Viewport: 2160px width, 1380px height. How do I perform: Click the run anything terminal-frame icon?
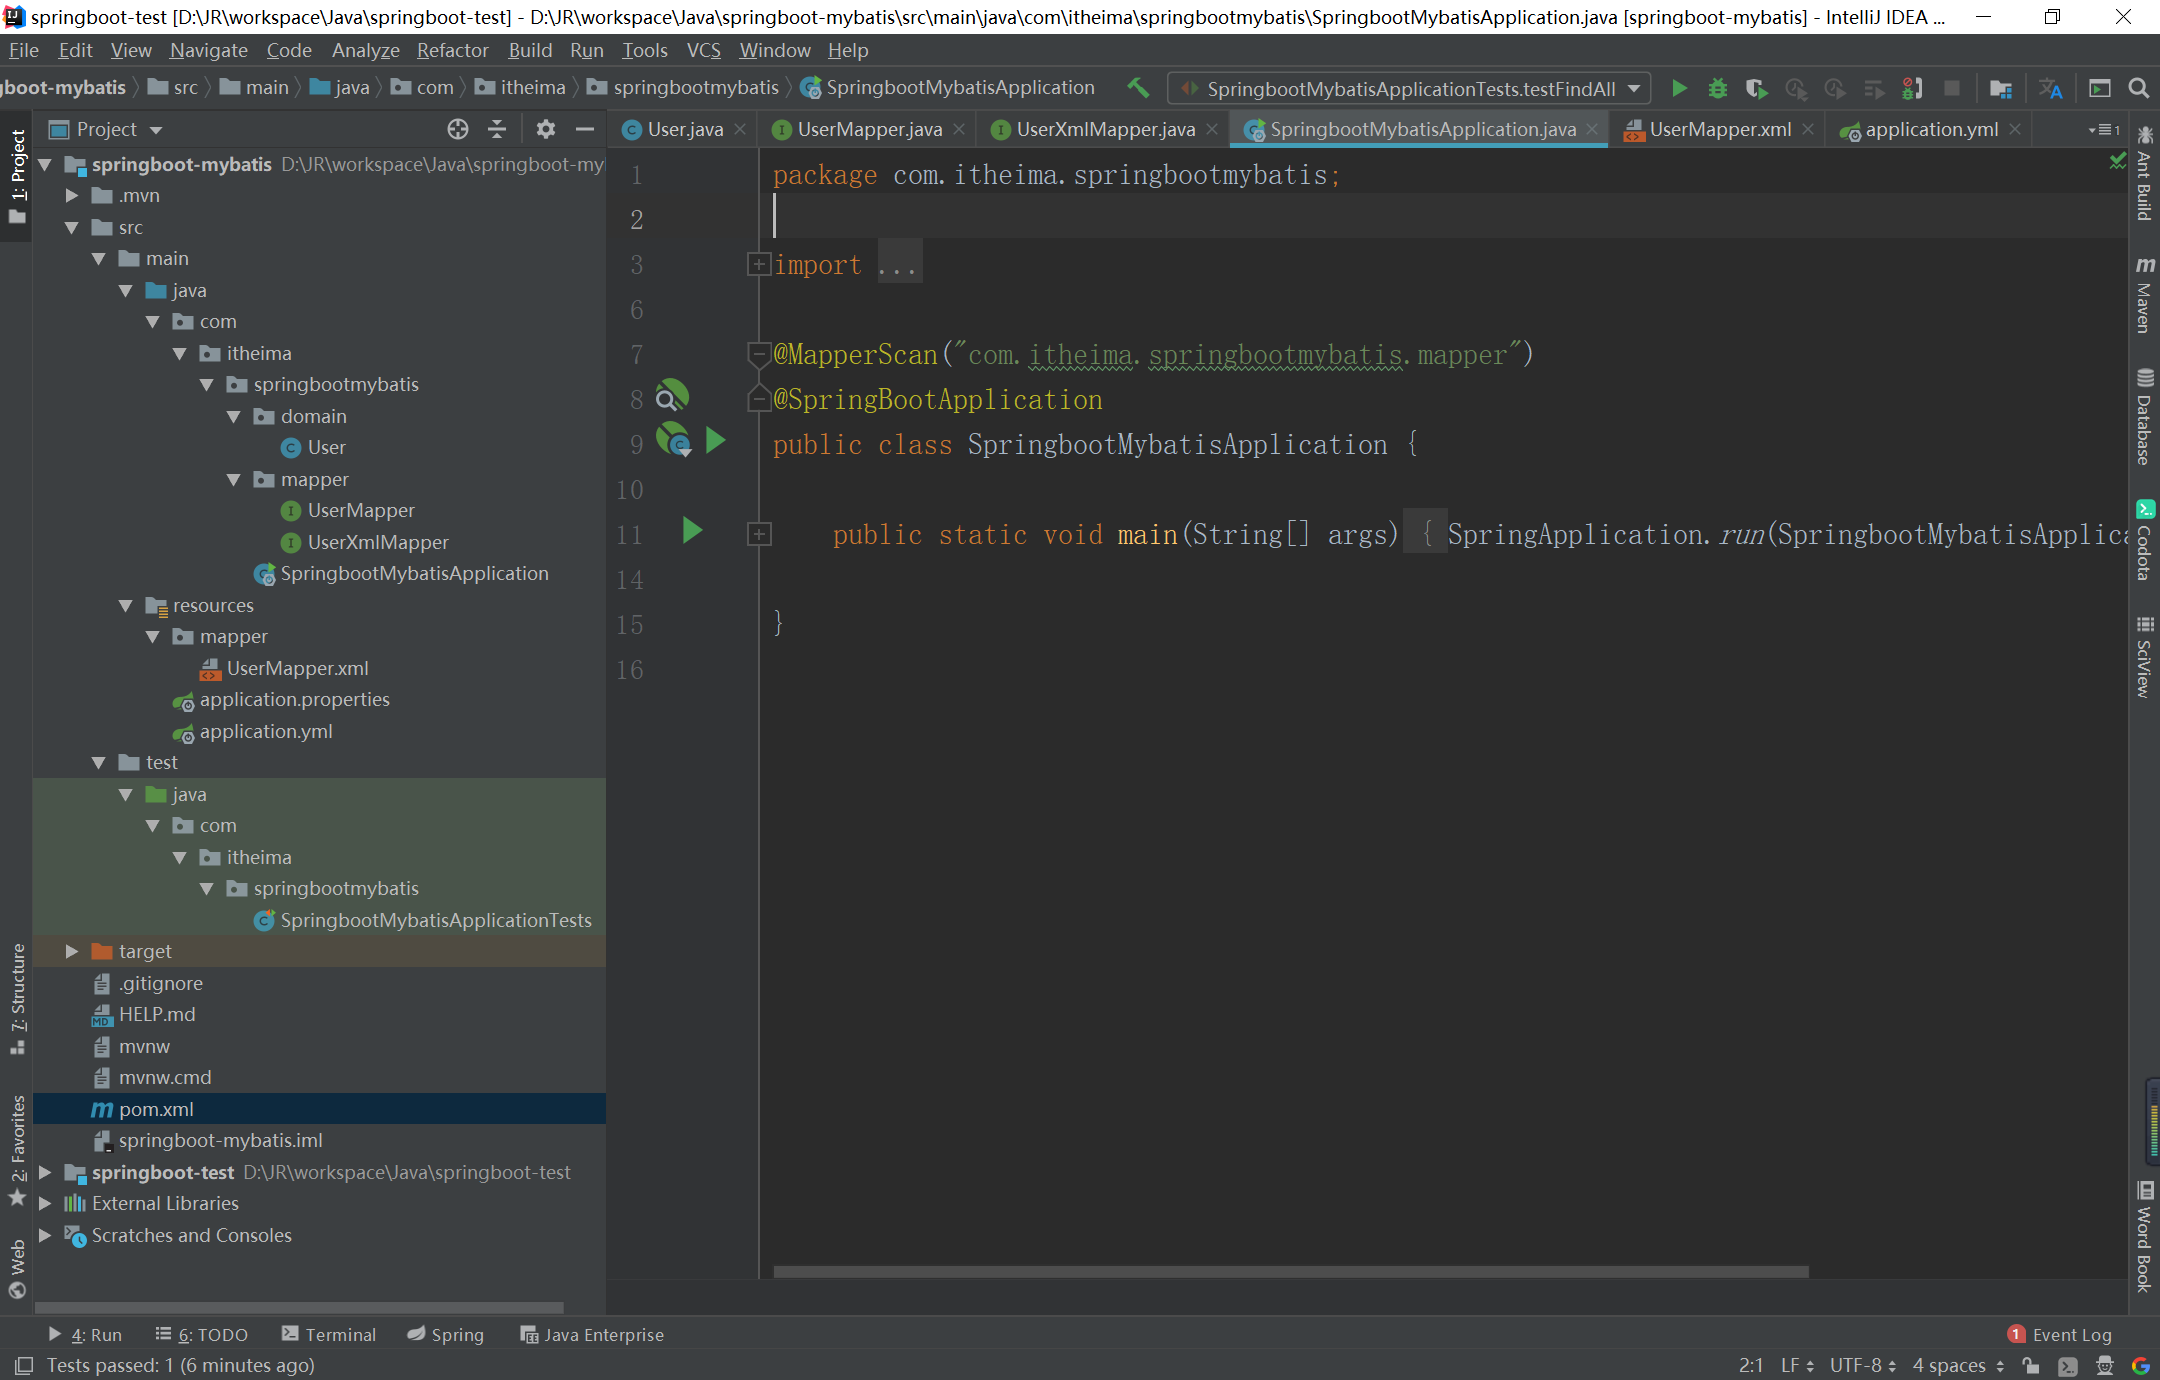2100,88
